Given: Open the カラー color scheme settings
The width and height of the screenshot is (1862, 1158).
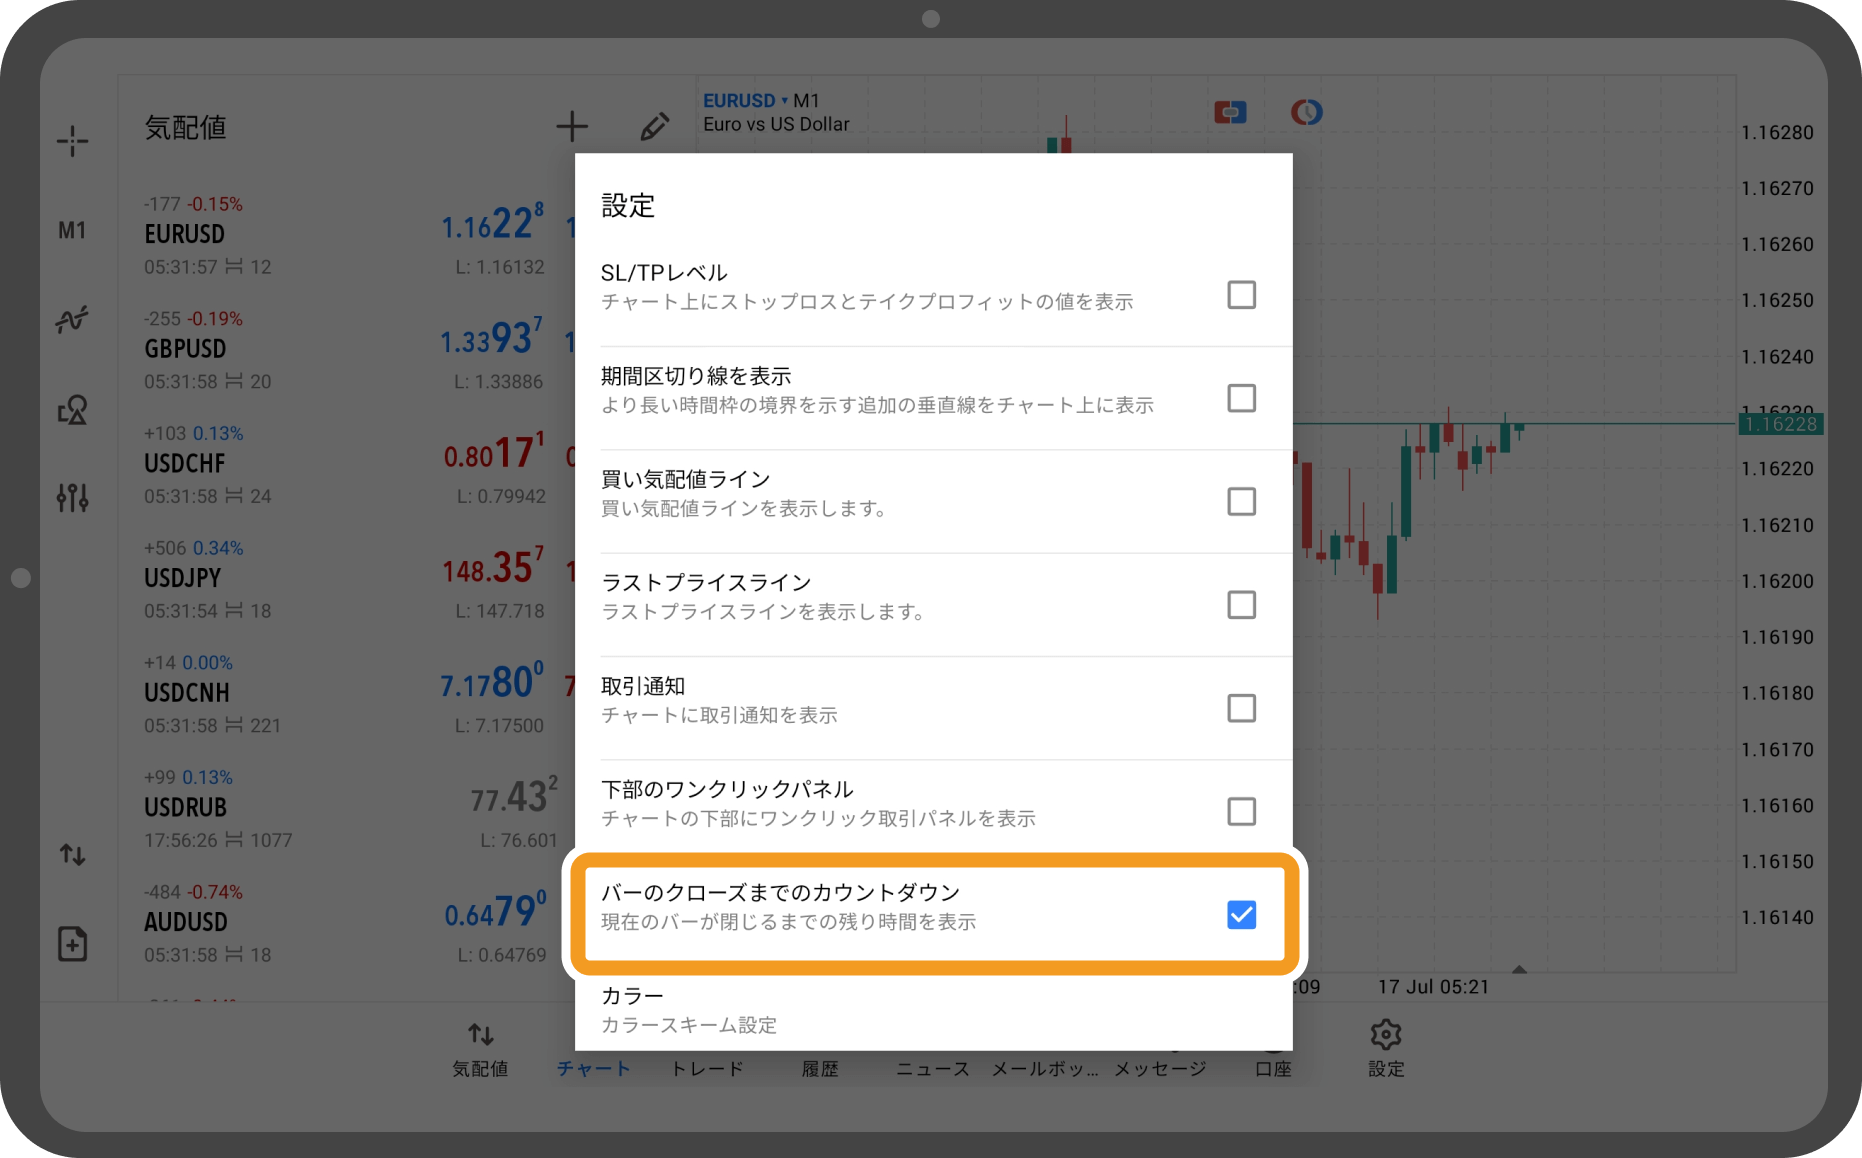Looking at the screenshot, I should click(688, 1009).
